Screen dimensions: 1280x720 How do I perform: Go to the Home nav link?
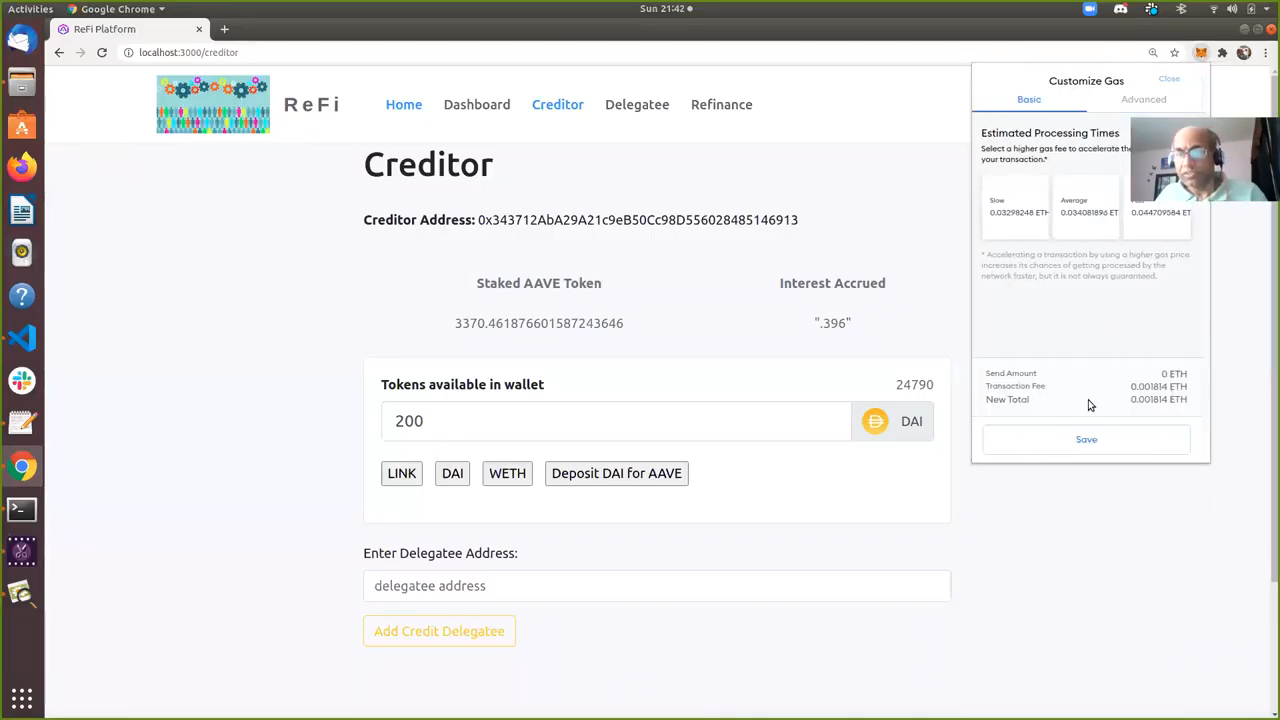404,104
